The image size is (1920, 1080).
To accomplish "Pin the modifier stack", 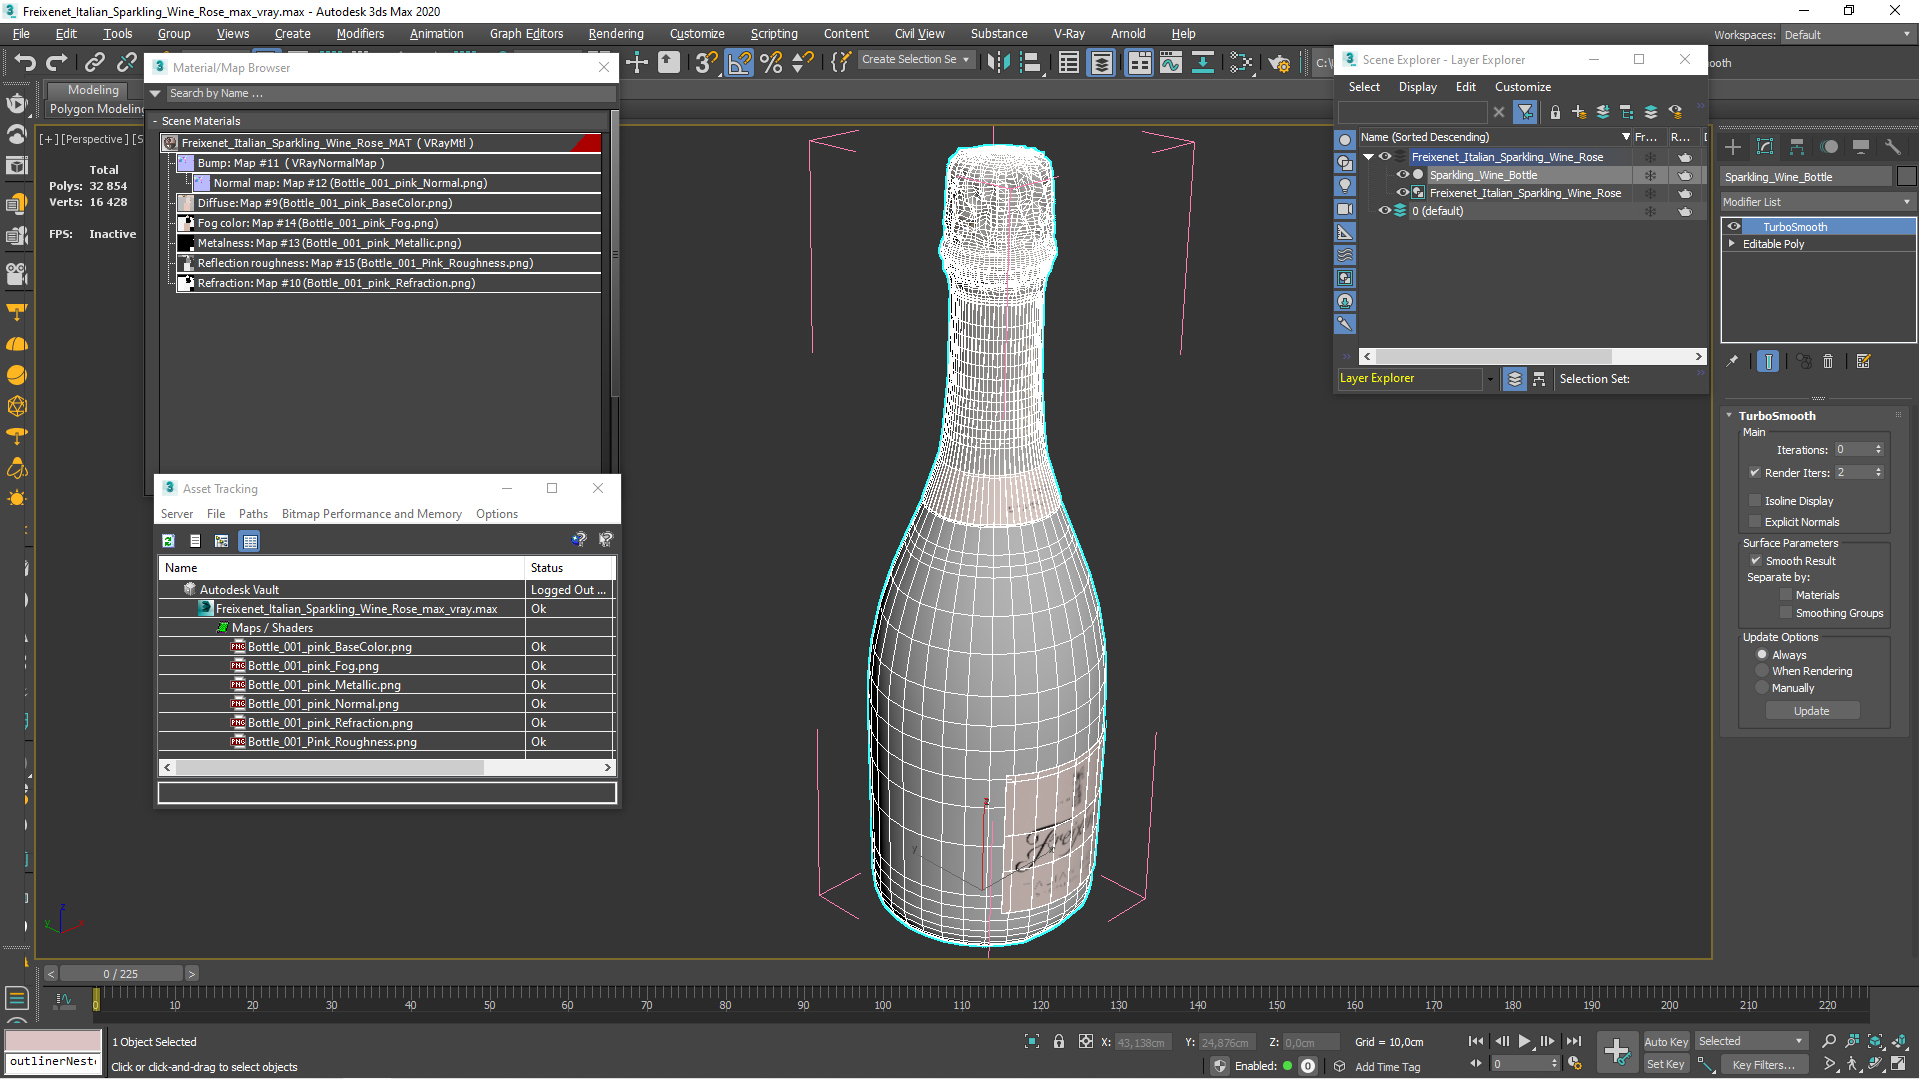I will pos(1732,362).
